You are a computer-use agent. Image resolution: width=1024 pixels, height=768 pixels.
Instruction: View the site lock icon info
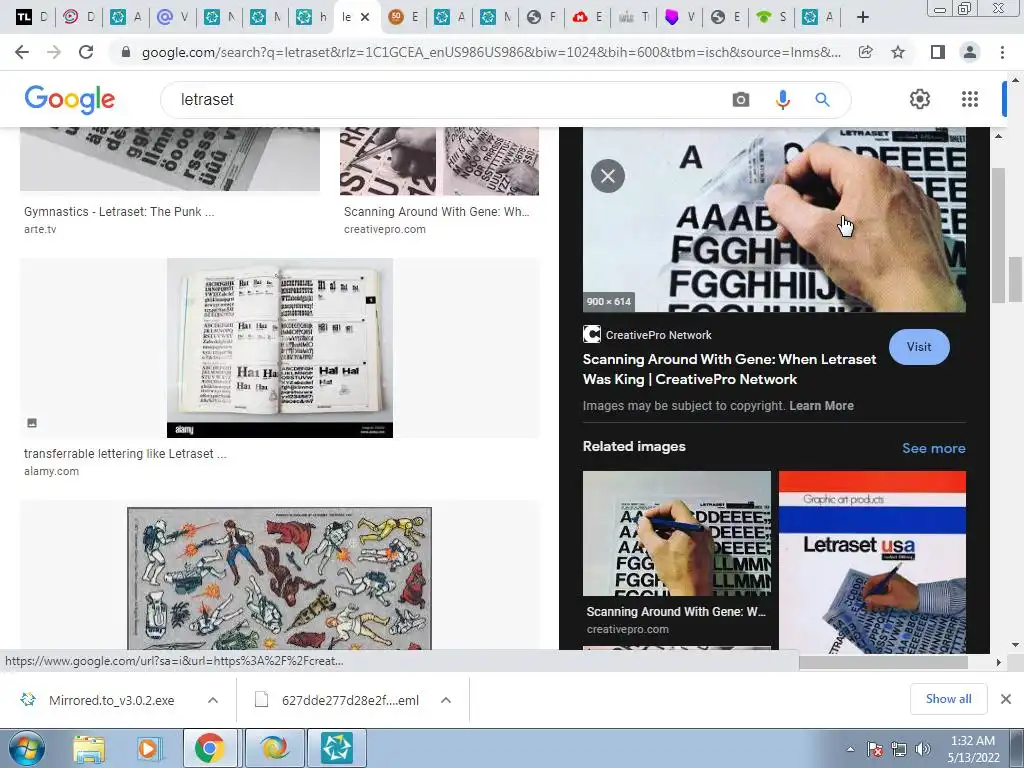click(126, 52)
